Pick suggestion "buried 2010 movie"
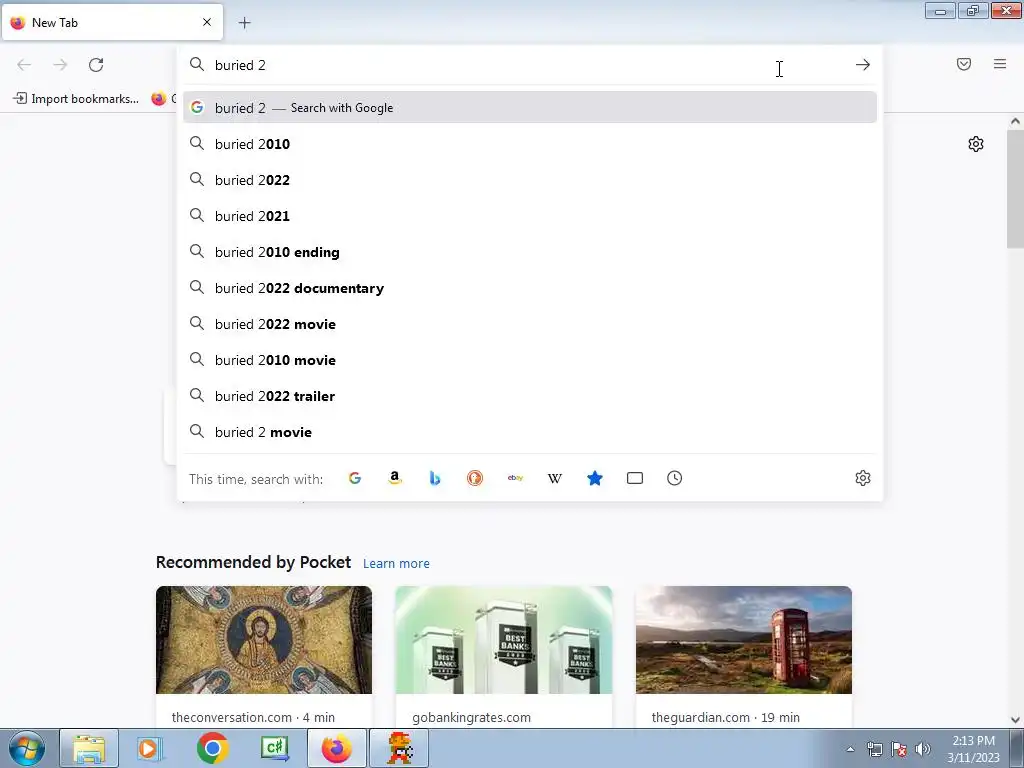1024x768 pixels. (530, 360)
